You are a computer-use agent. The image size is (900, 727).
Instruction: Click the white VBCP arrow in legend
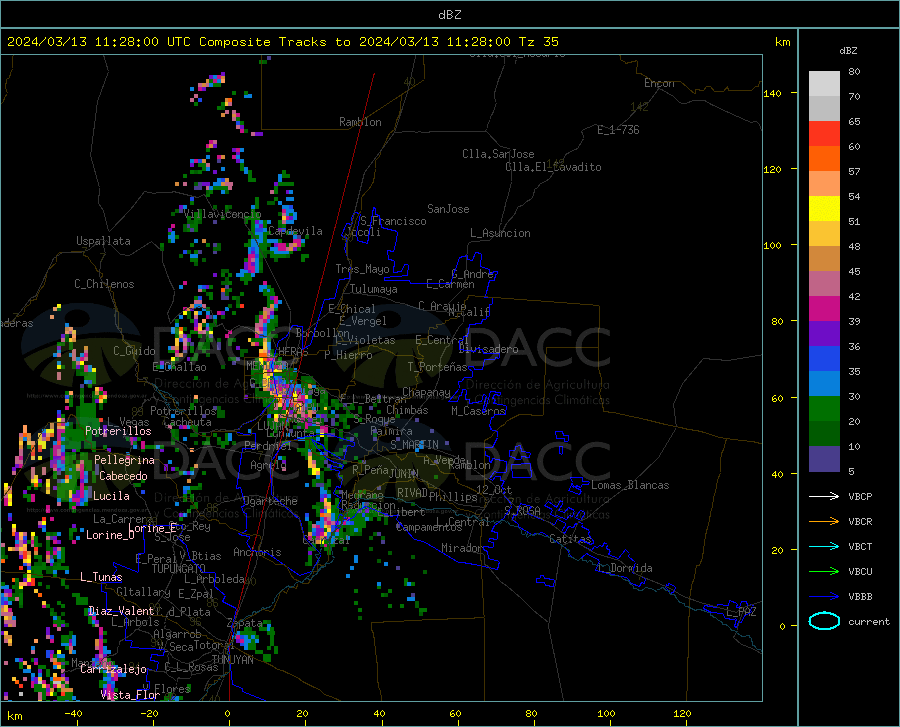824,496
